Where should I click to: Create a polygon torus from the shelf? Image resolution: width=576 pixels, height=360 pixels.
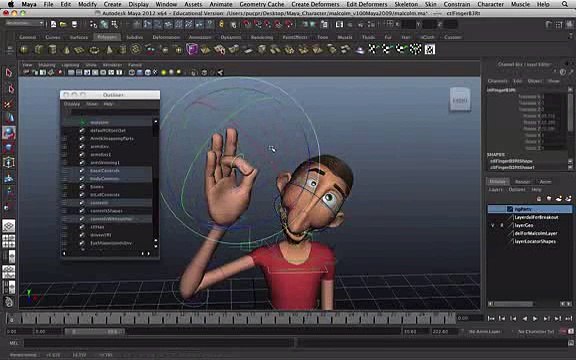[x=94, y=49]
